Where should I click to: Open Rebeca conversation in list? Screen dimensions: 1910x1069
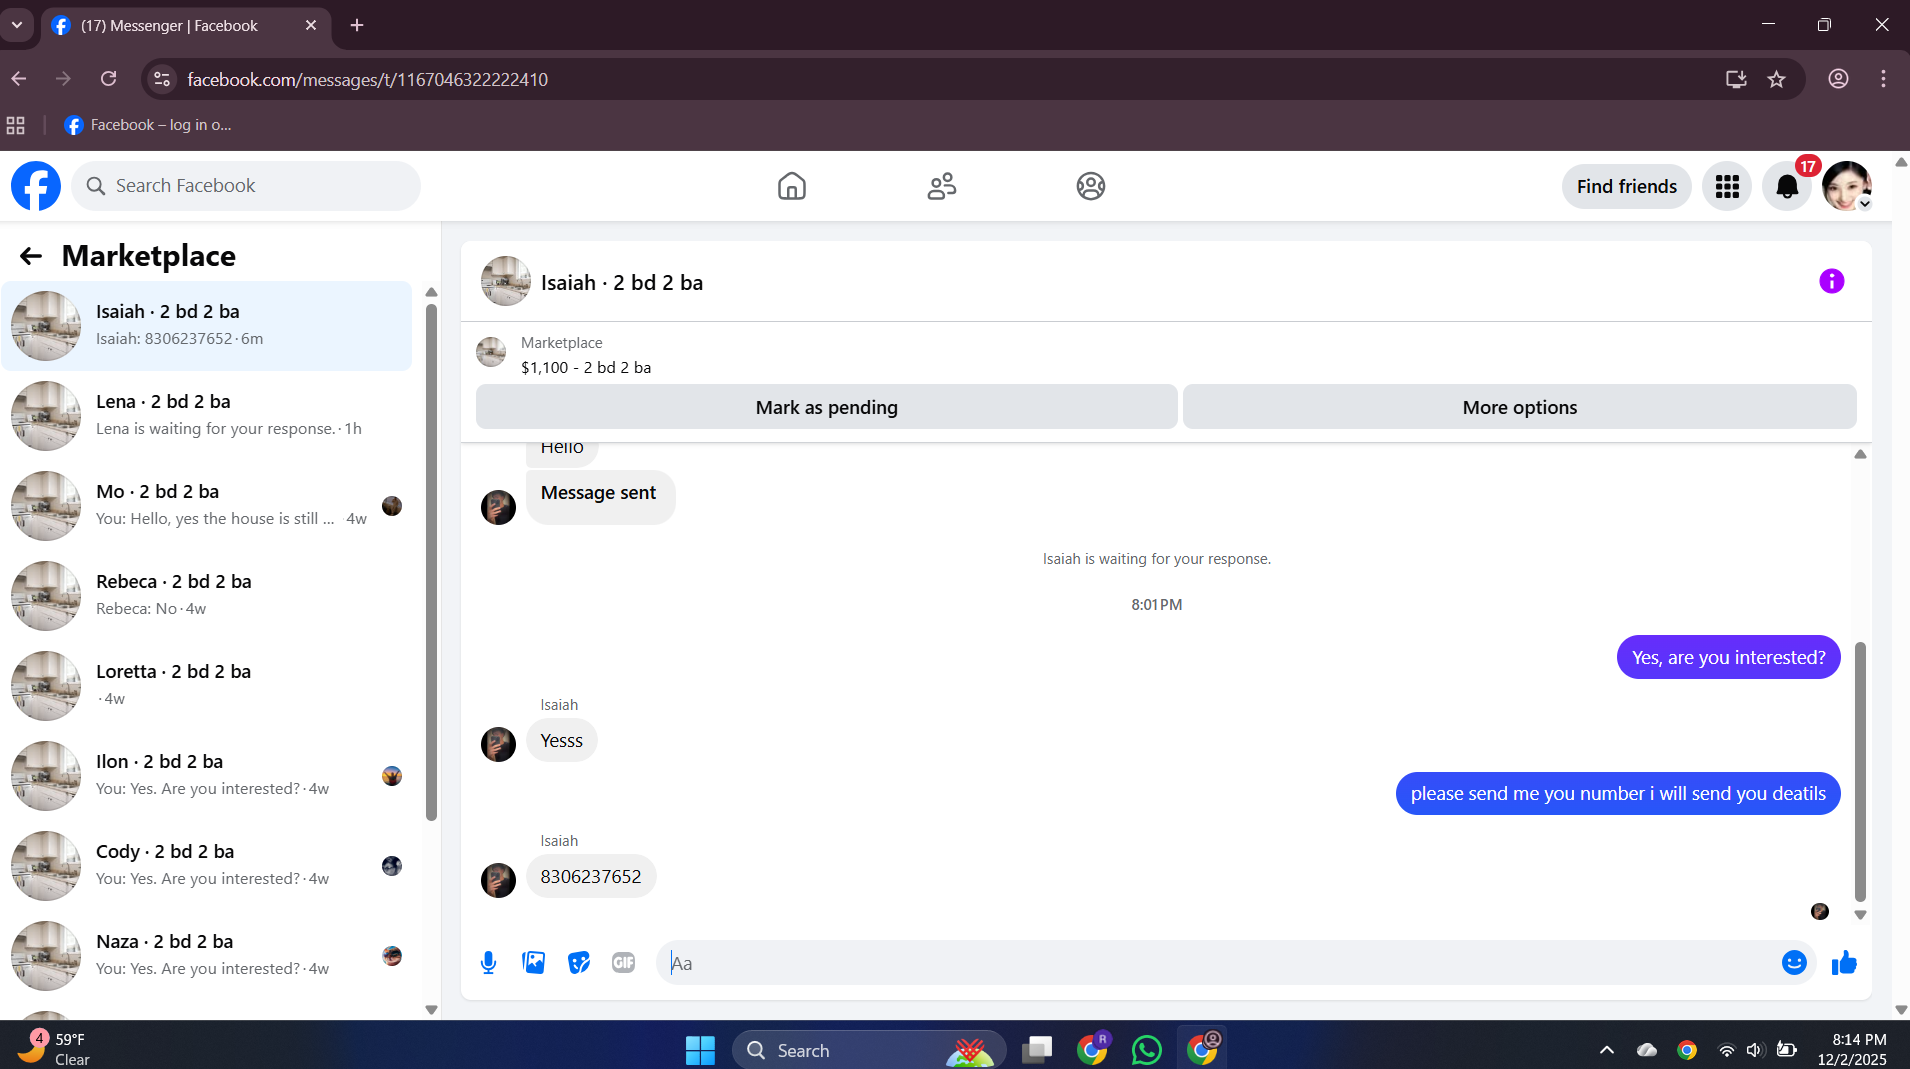(207, 596)
